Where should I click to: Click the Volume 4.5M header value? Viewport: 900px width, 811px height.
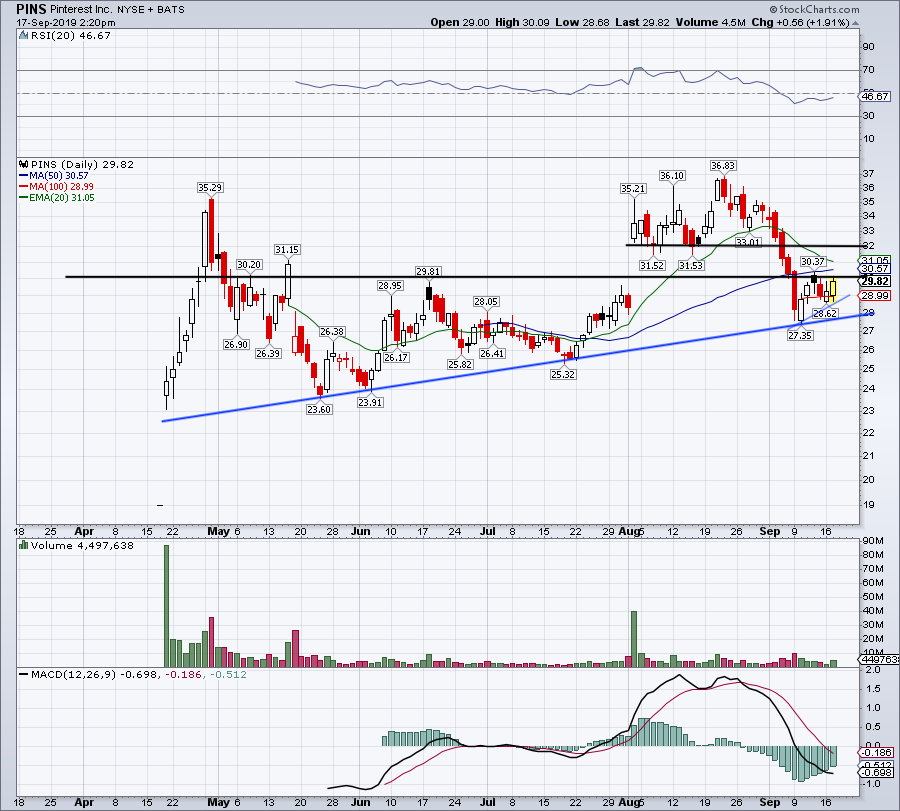(711, 22)
